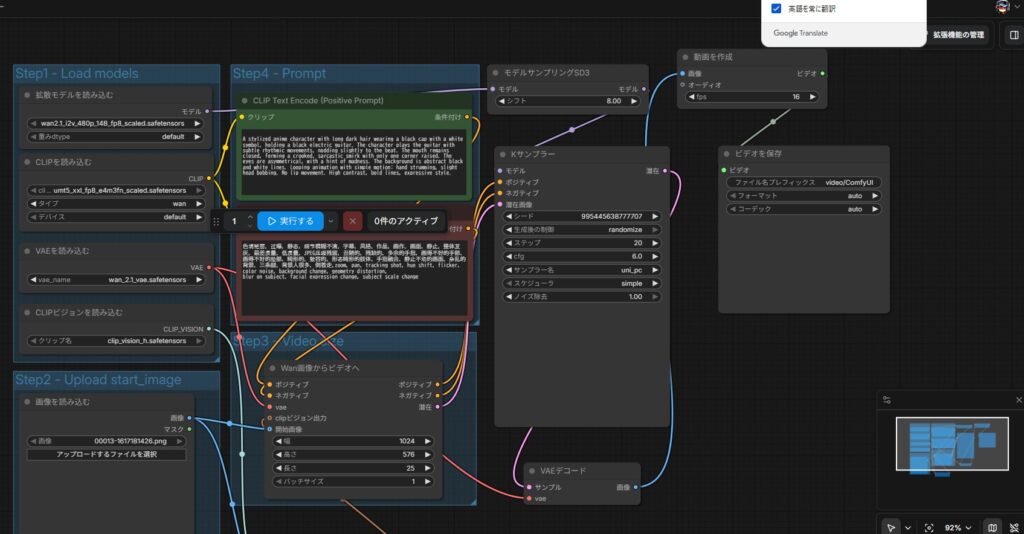Open the サンプラー名 uni_pc selector
1024x534 pixels.
tap(579, 269)
